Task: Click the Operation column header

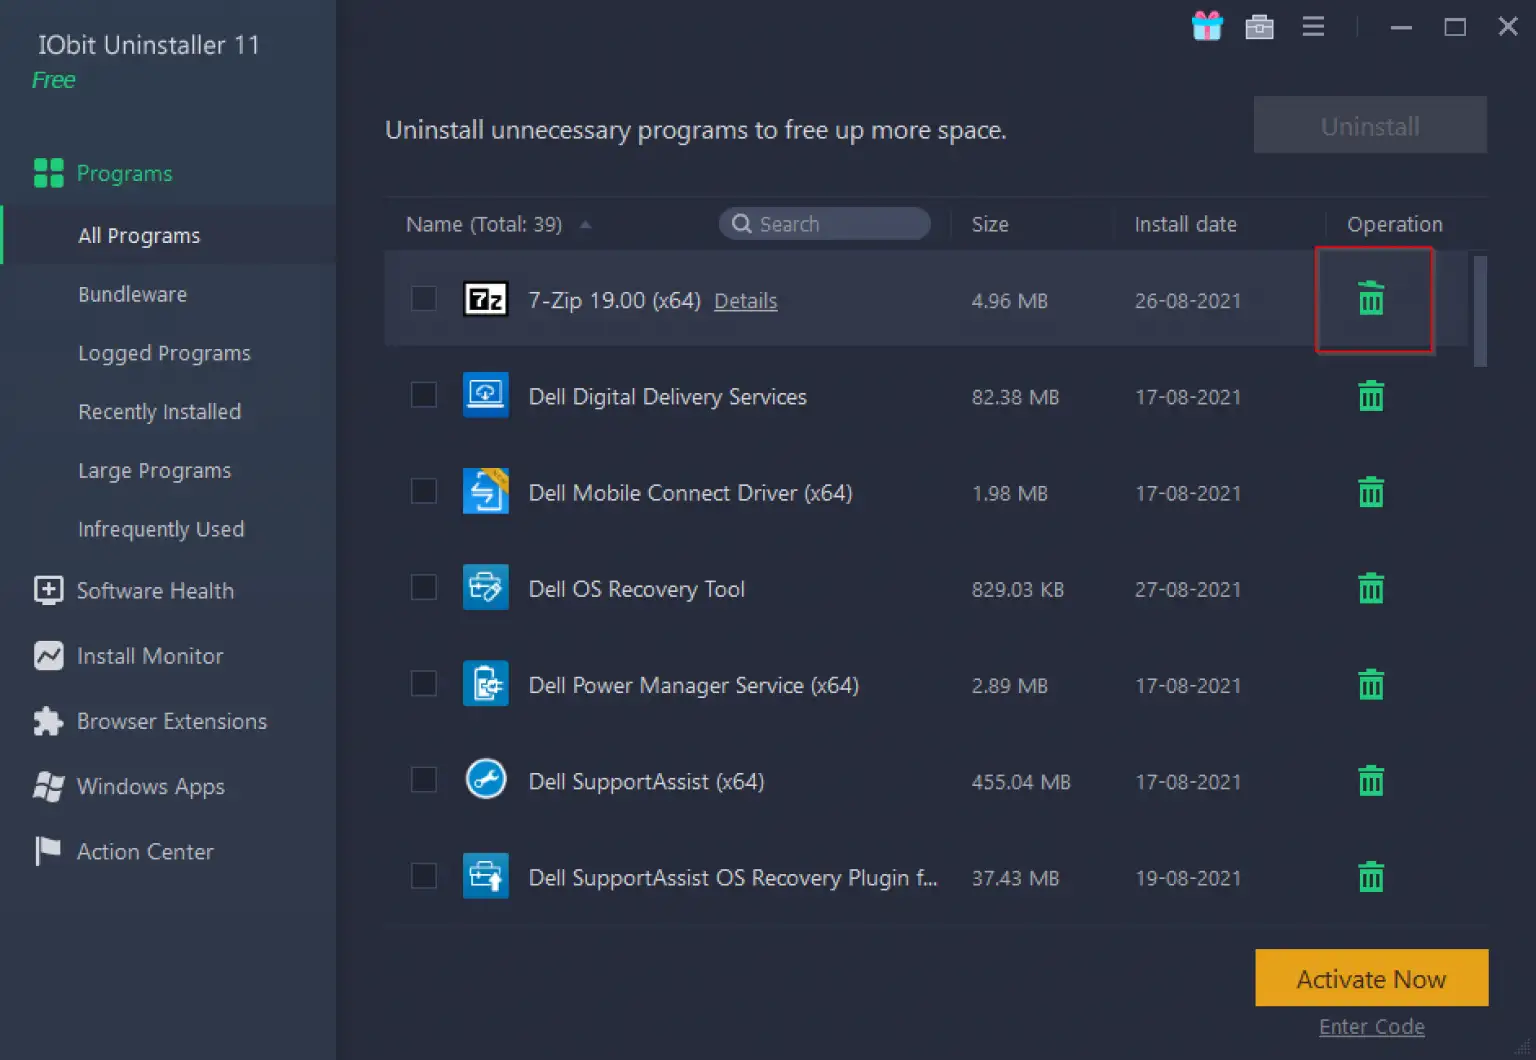Action: click(x=1394, y=224)
